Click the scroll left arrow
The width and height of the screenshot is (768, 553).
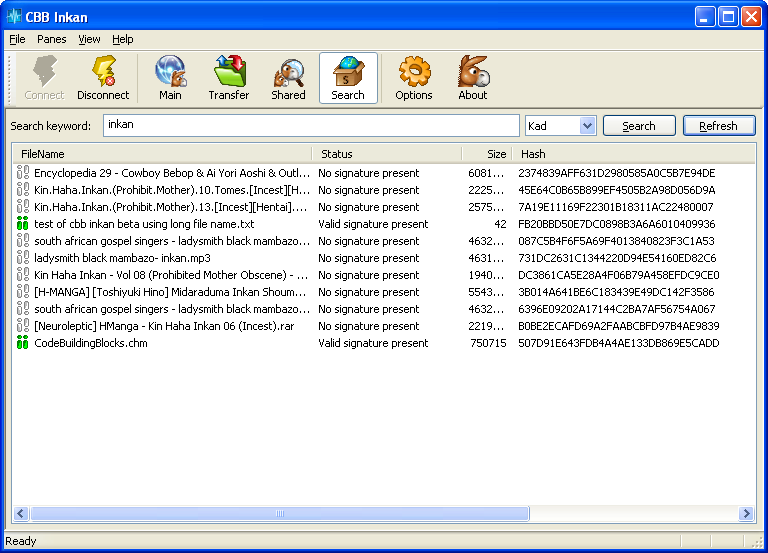click(21, 513)
